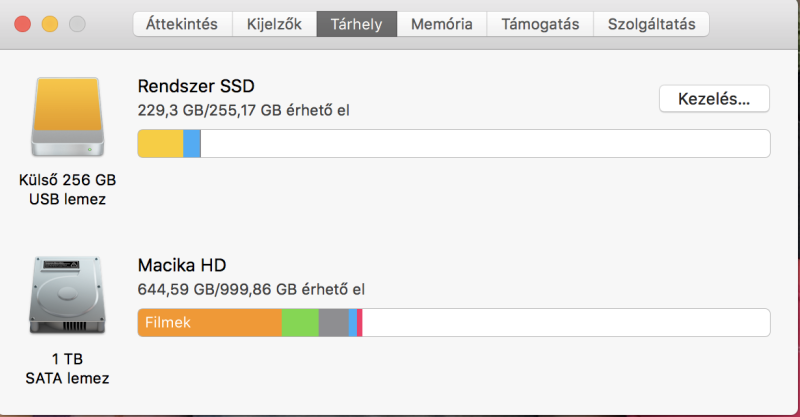Click the free space of Macika HD bar

click(x=566, y=323)
